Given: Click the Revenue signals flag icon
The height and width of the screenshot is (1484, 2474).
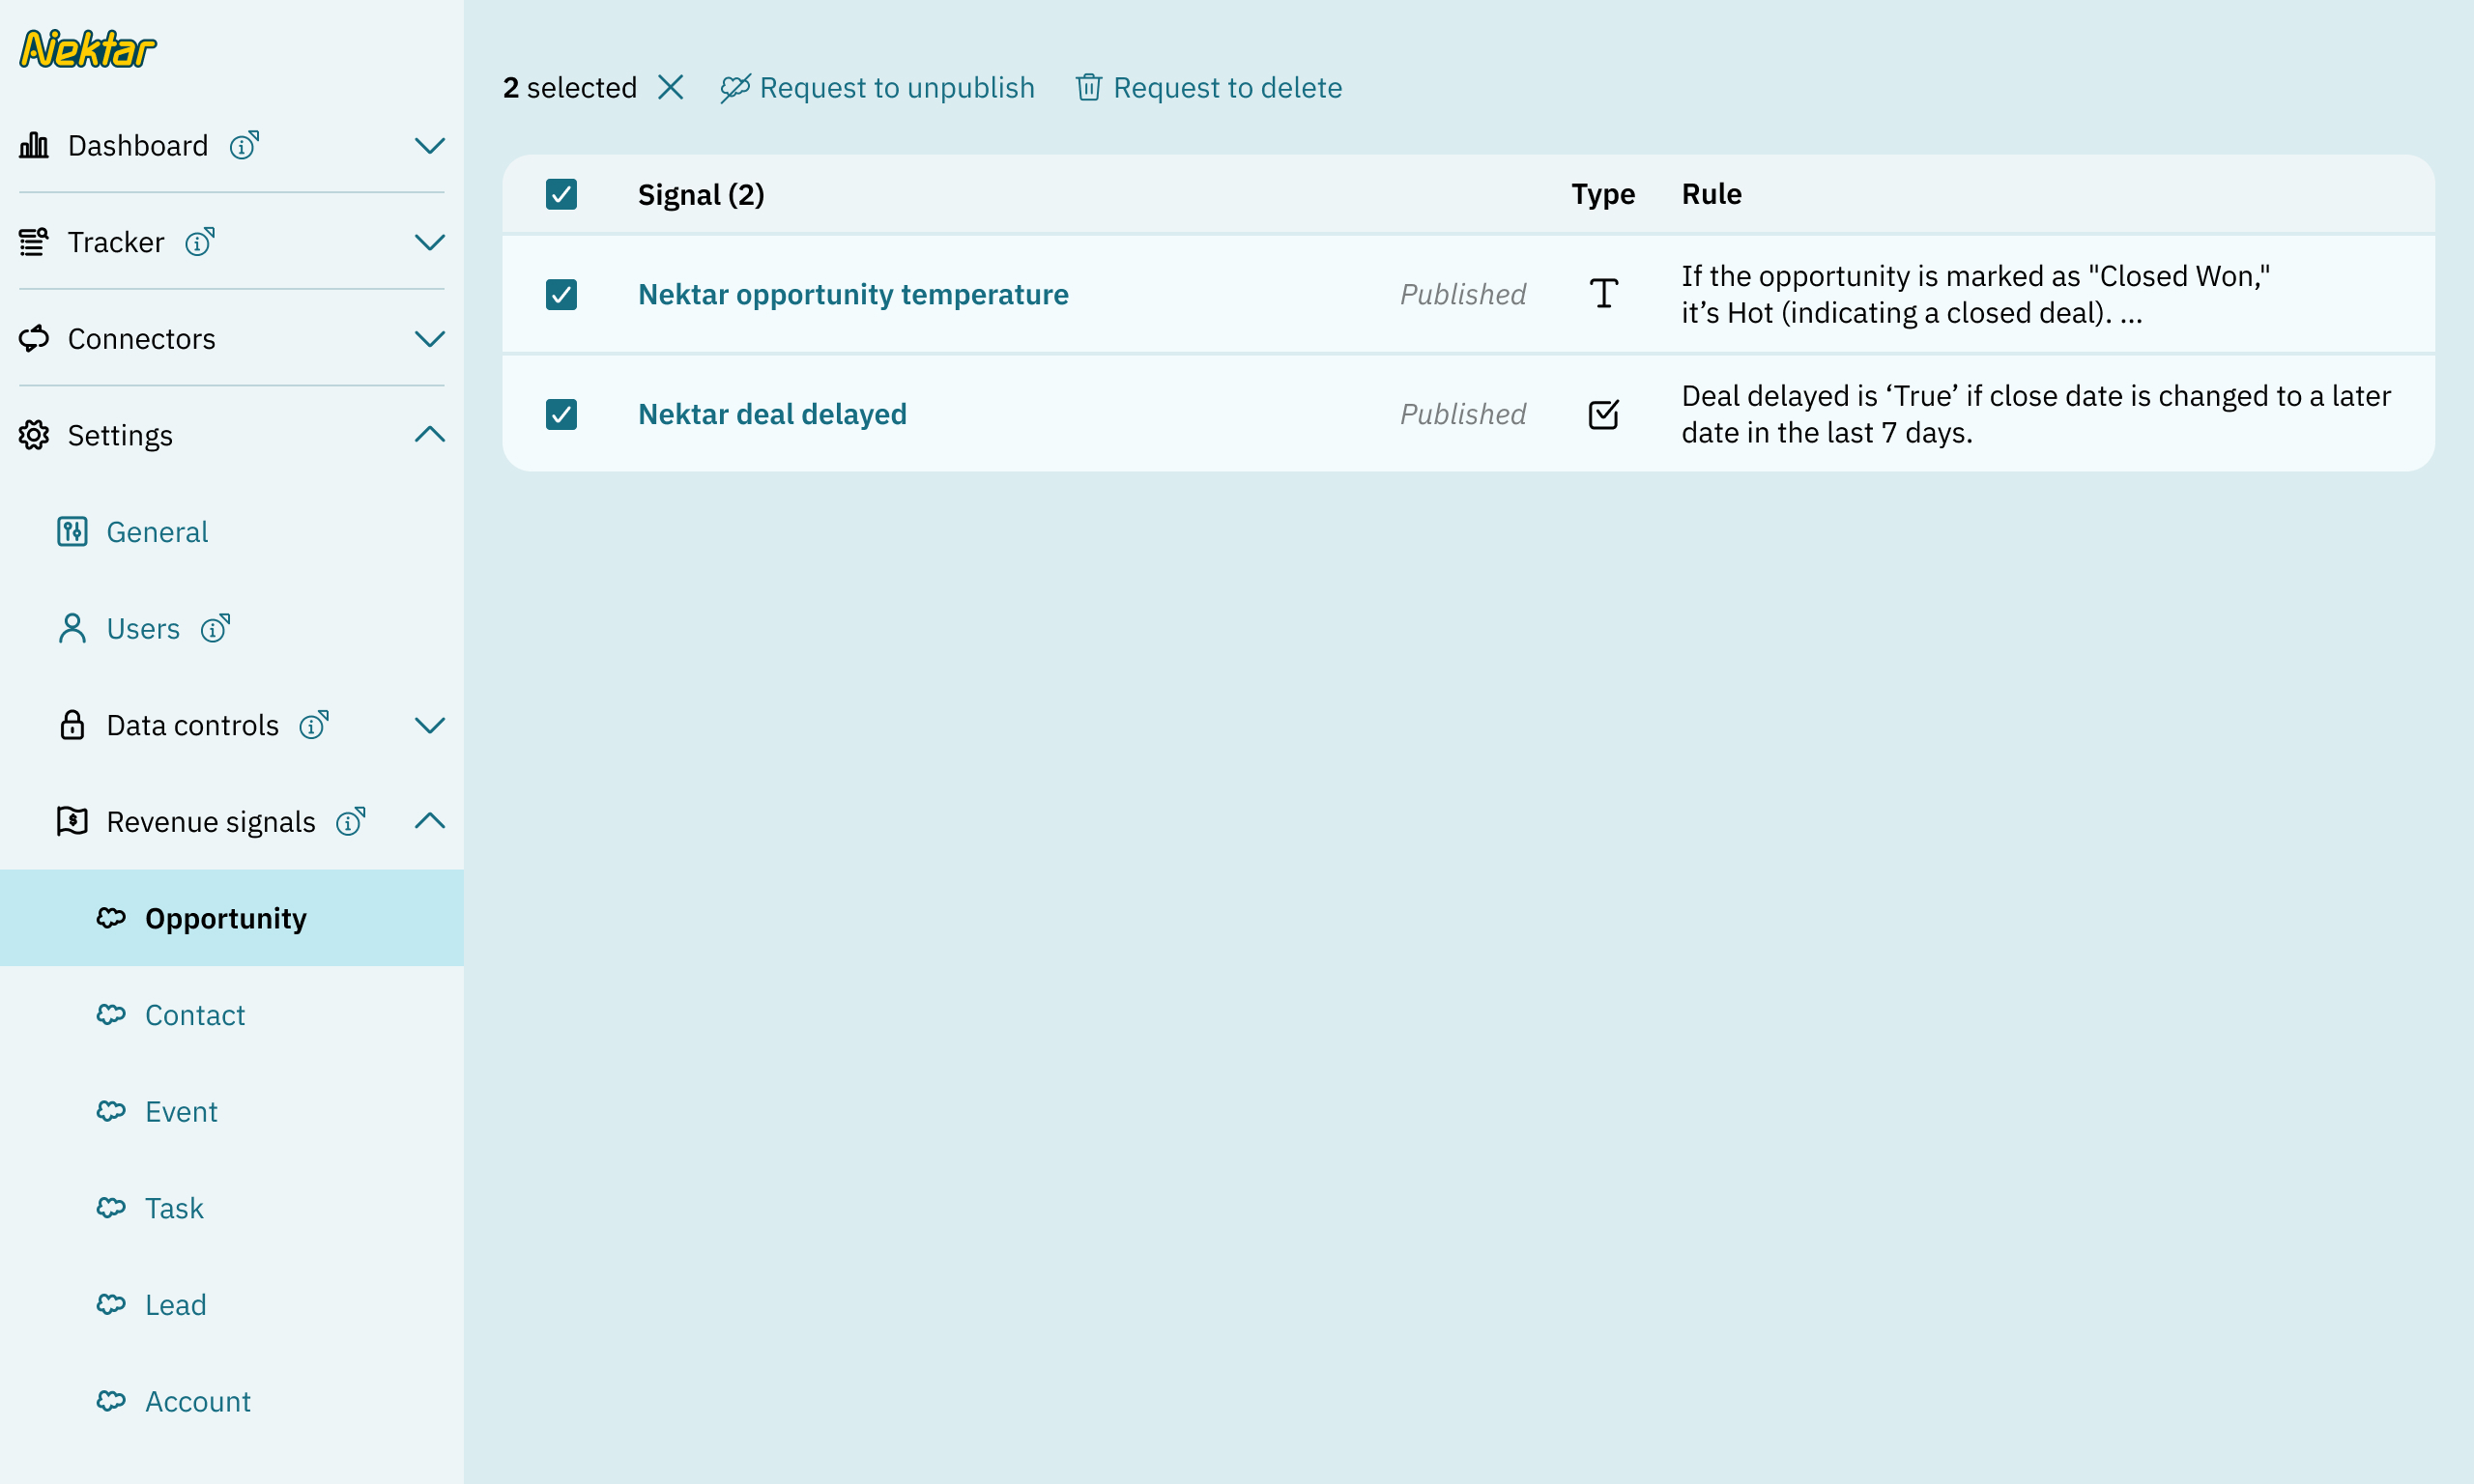Looking at the screenshot, I should tap(72, 821).
